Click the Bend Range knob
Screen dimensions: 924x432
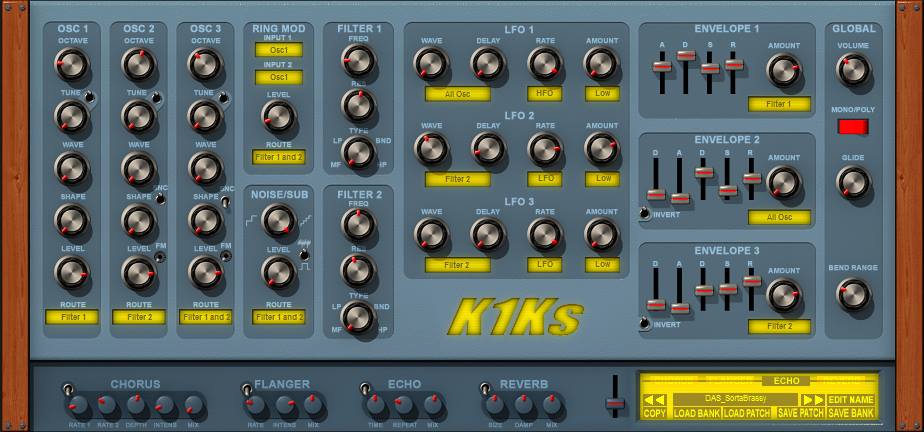pos(853,295)
